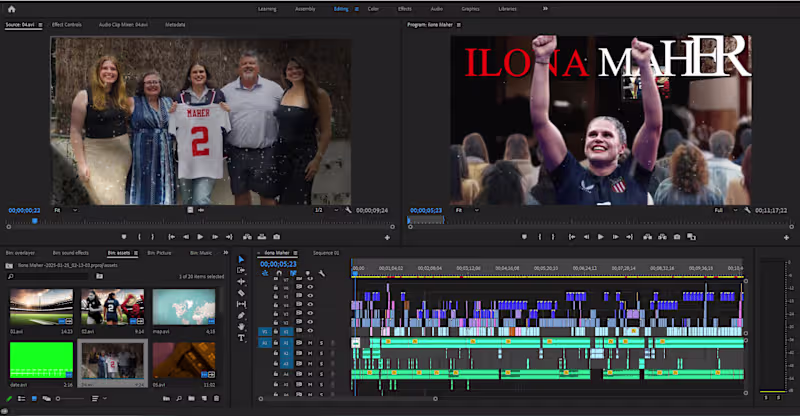Export frame from Program monitor
Viewport: 800px width, 416px height.
pos(677,237)
